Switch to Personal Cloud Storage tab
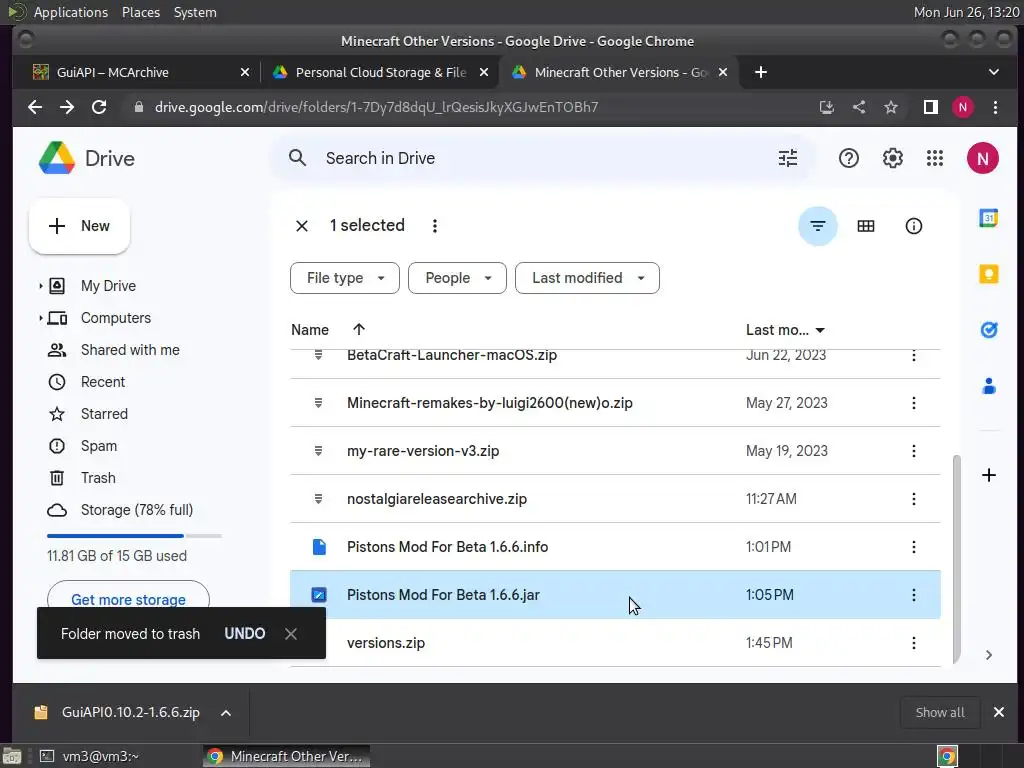Image resolution: width=1024 pixels, height=768 pixels. pos(380,72)
